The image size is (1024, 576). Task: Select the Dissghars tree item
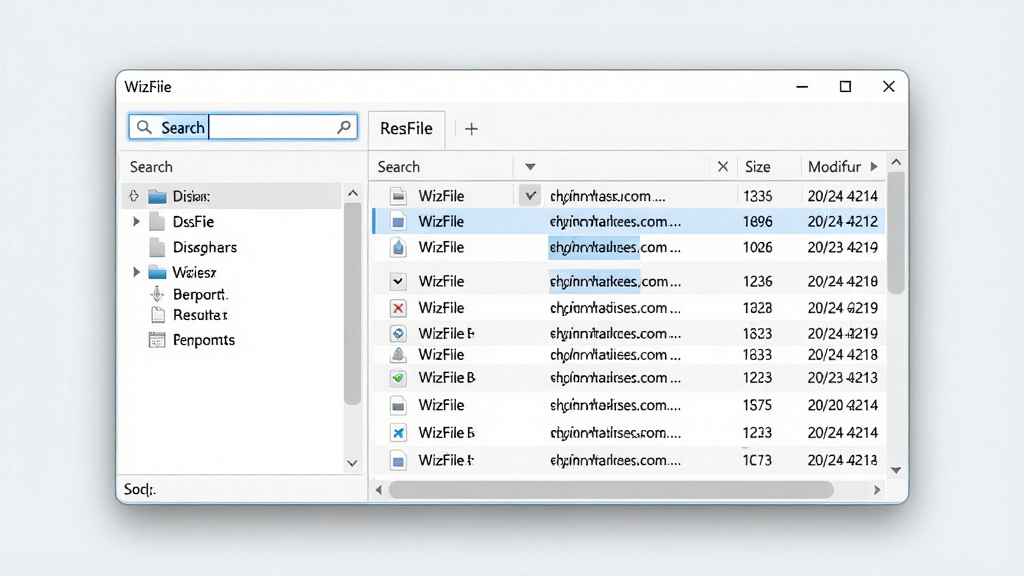tap(204, 247)
